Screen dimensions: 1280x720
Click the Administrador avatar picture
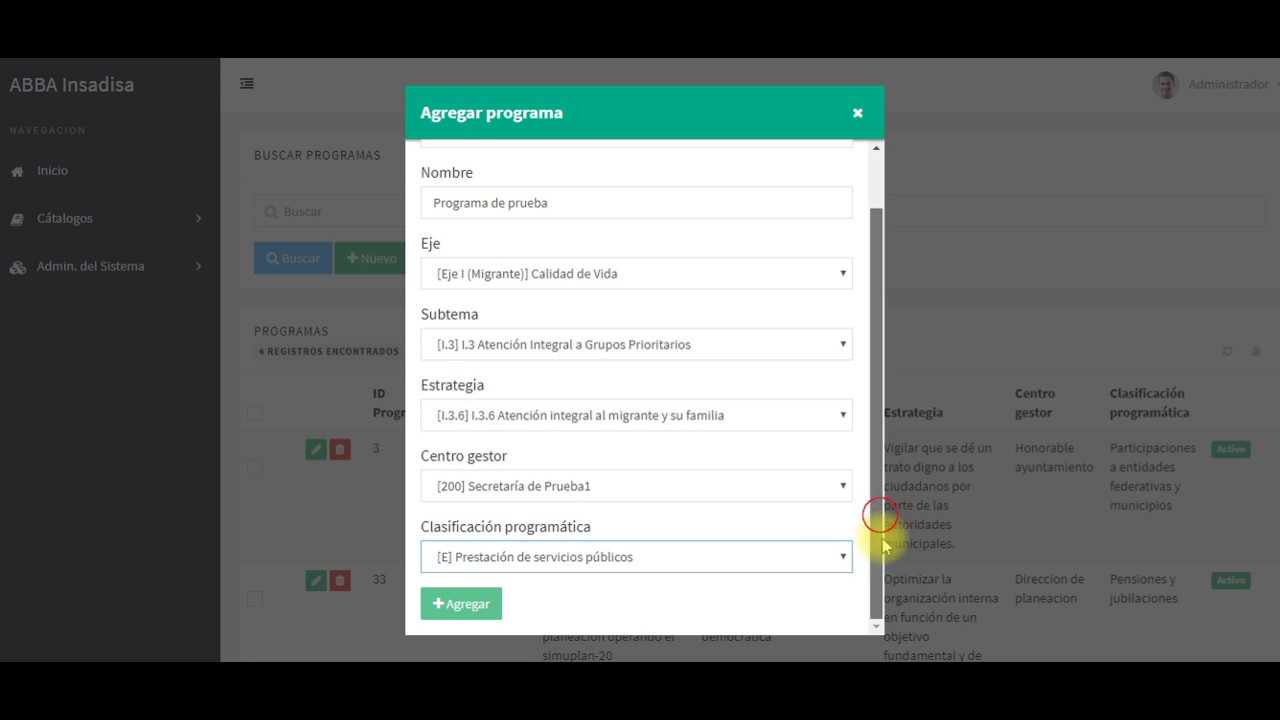pos(1165,85)
